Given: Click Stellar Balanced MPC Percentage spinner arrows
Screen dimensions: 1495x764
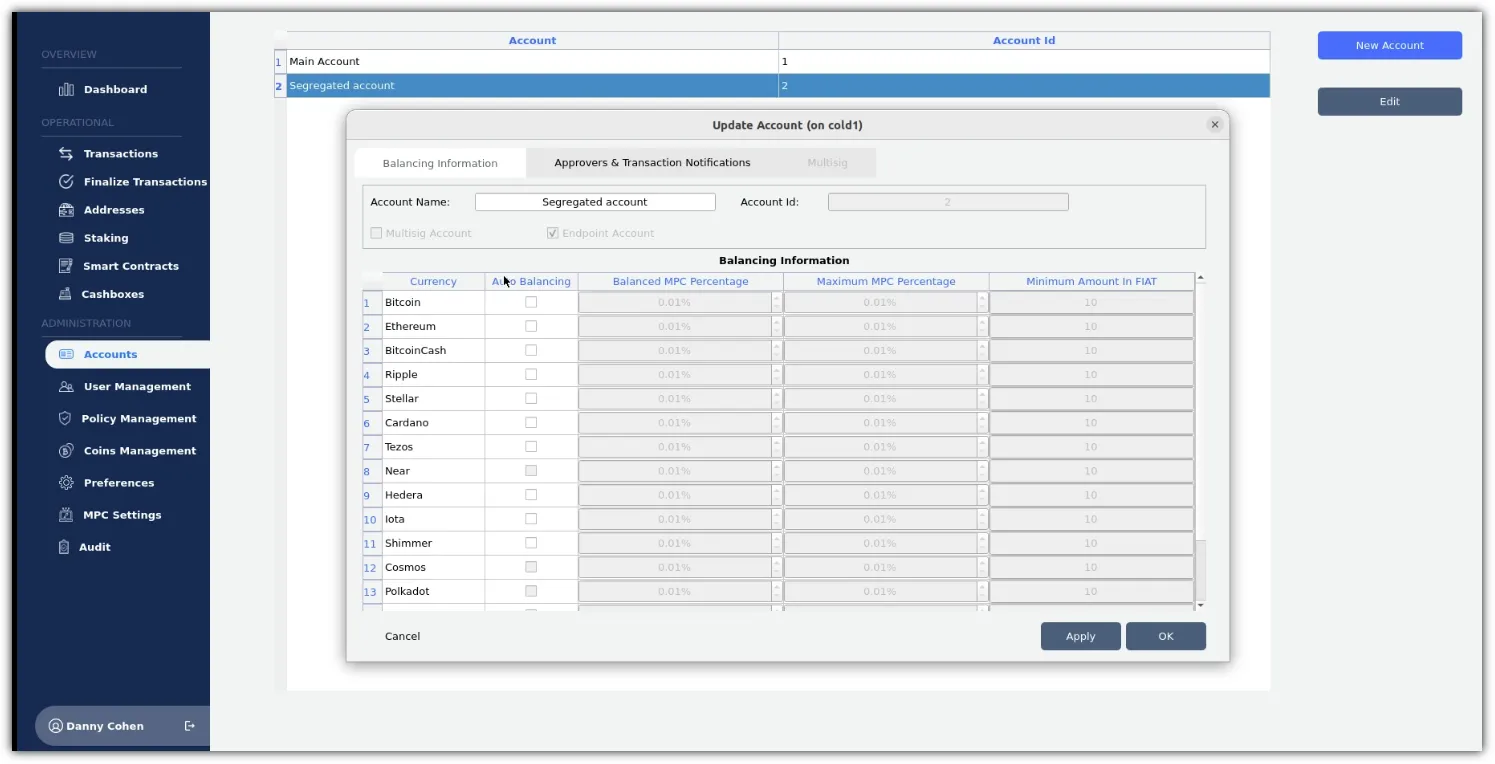Looking at the screenshot, I should pyautogui.click(x=777, y=398).
